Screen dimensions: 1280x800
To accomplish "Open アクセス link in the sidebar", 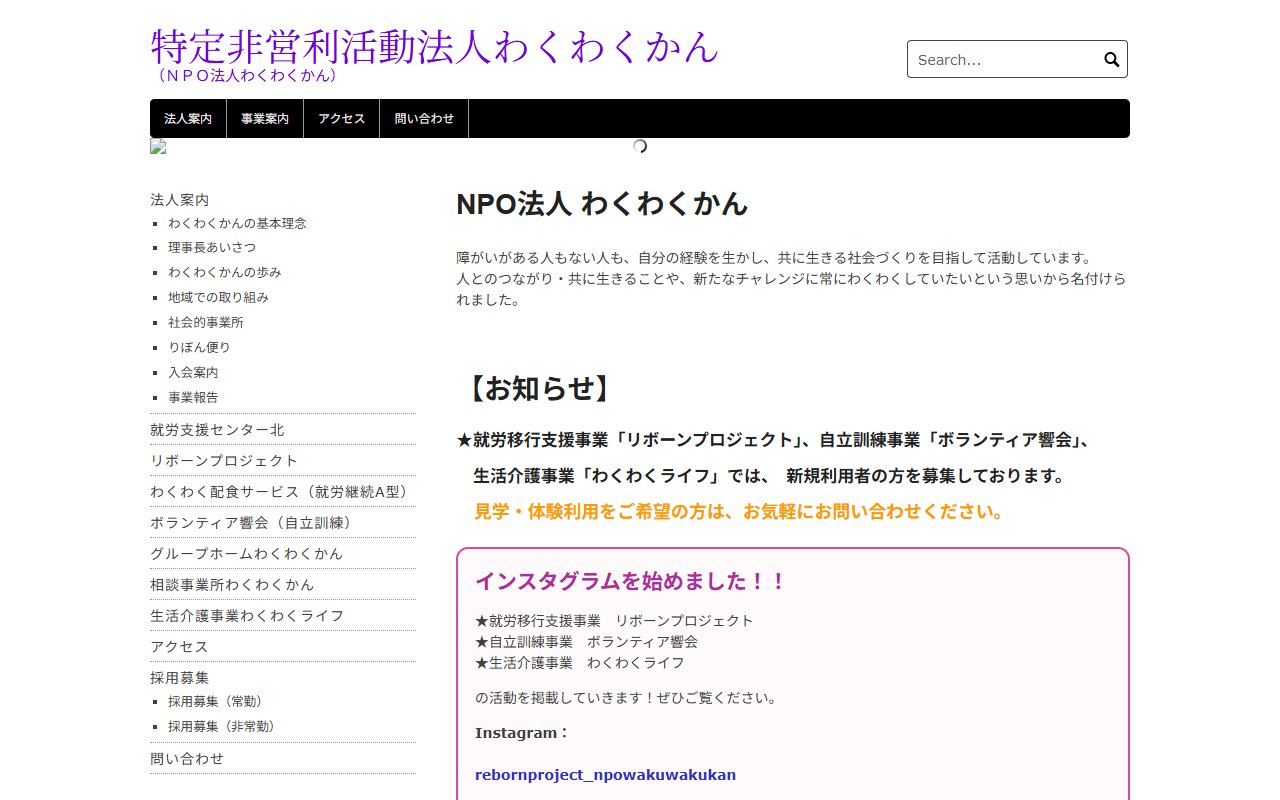I will tap(179, 646).
